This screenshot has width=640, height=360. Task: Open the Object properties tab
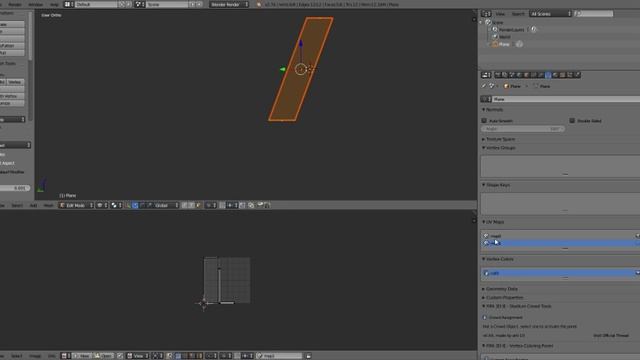coord(527,75)
